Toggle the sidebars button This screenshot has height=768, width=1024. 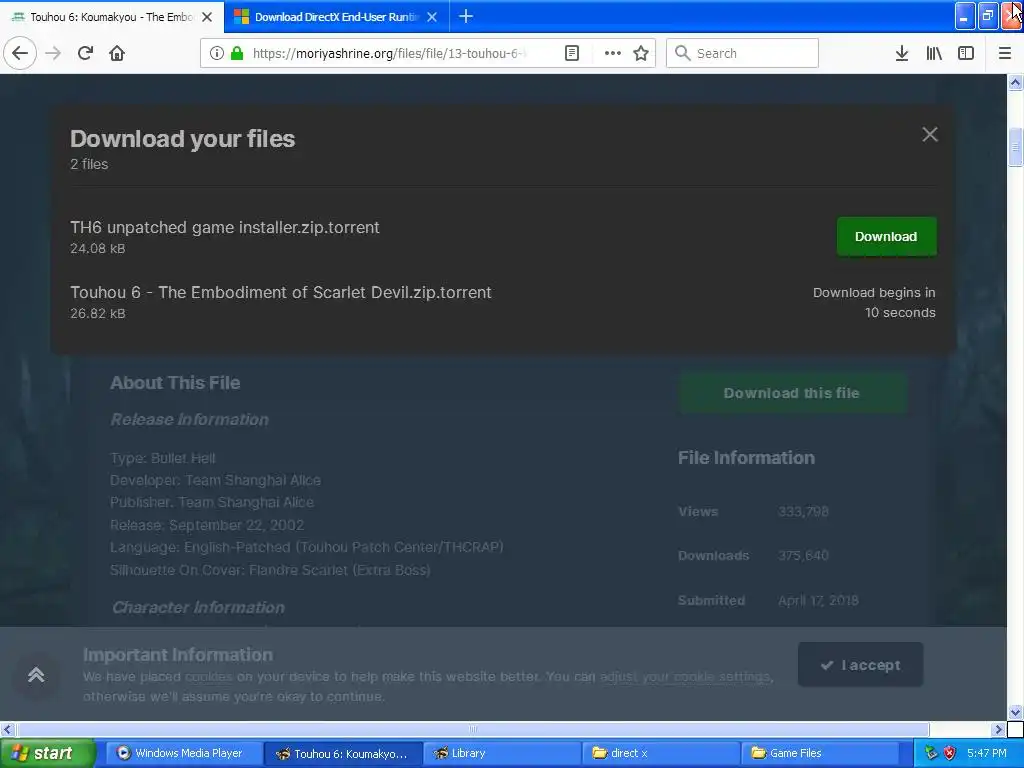tap(966, 53)
